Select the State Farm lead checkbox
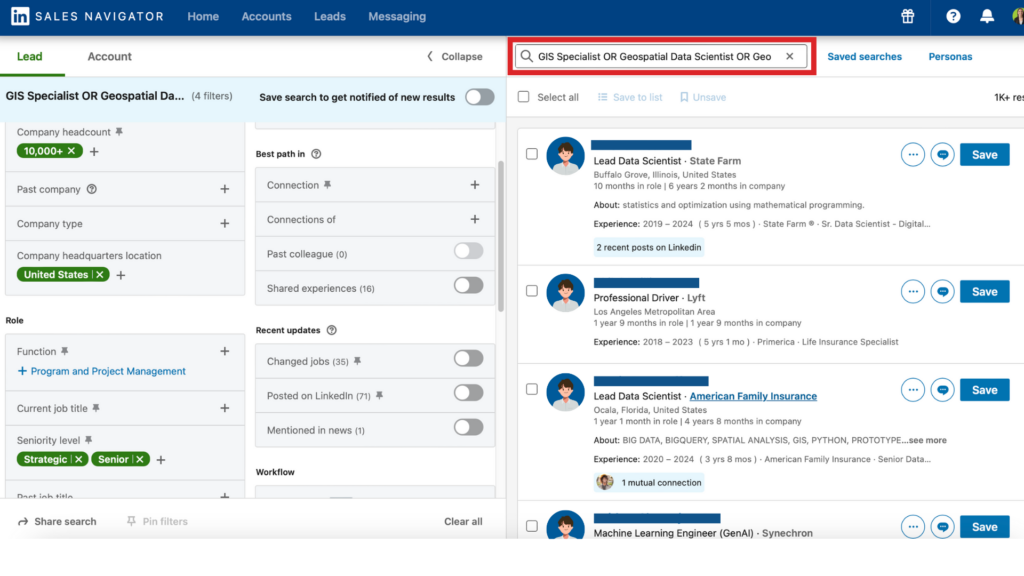Screen dimensions: 1024x576 tap(532, 154)
